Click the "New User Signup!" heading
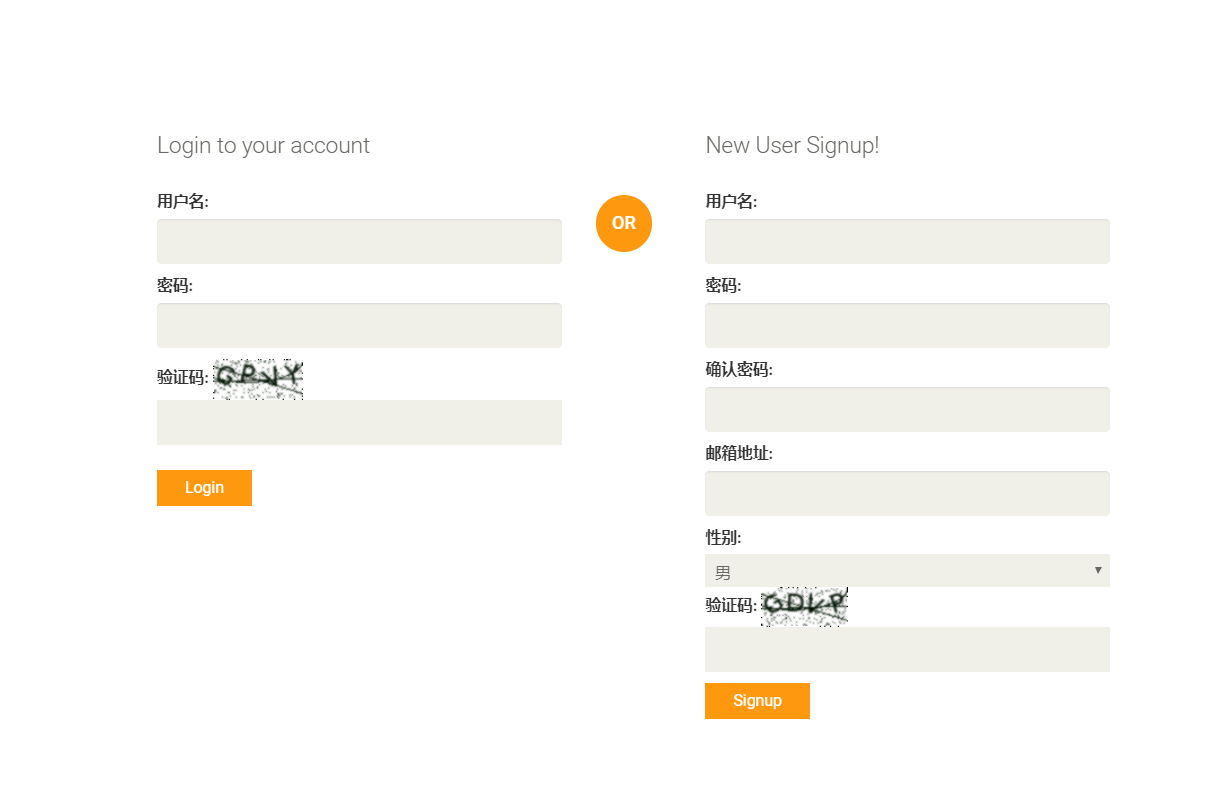The height and width of the screenshot is (785, 1222). [x=792, y=146]
